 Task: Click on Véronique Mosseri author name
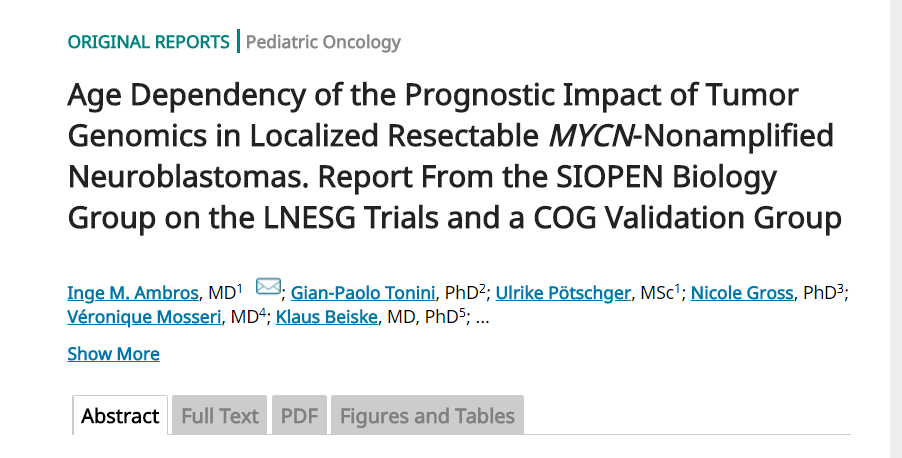coord(145,319)
